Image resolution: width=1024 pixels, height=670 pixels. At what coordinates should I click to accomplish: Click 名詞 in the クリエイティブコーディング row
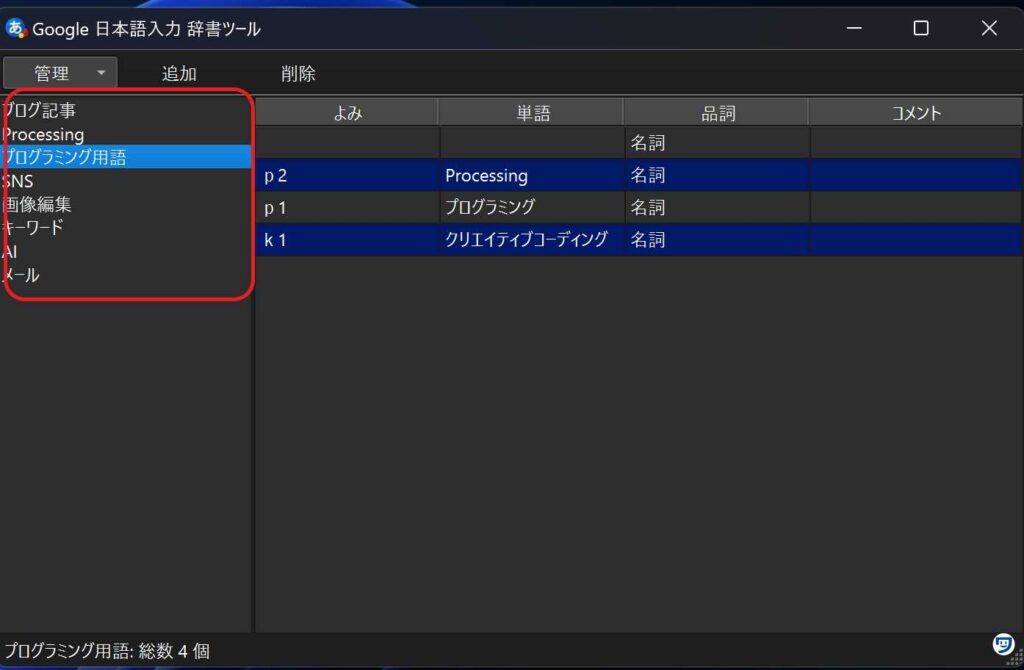pos(717,240)
